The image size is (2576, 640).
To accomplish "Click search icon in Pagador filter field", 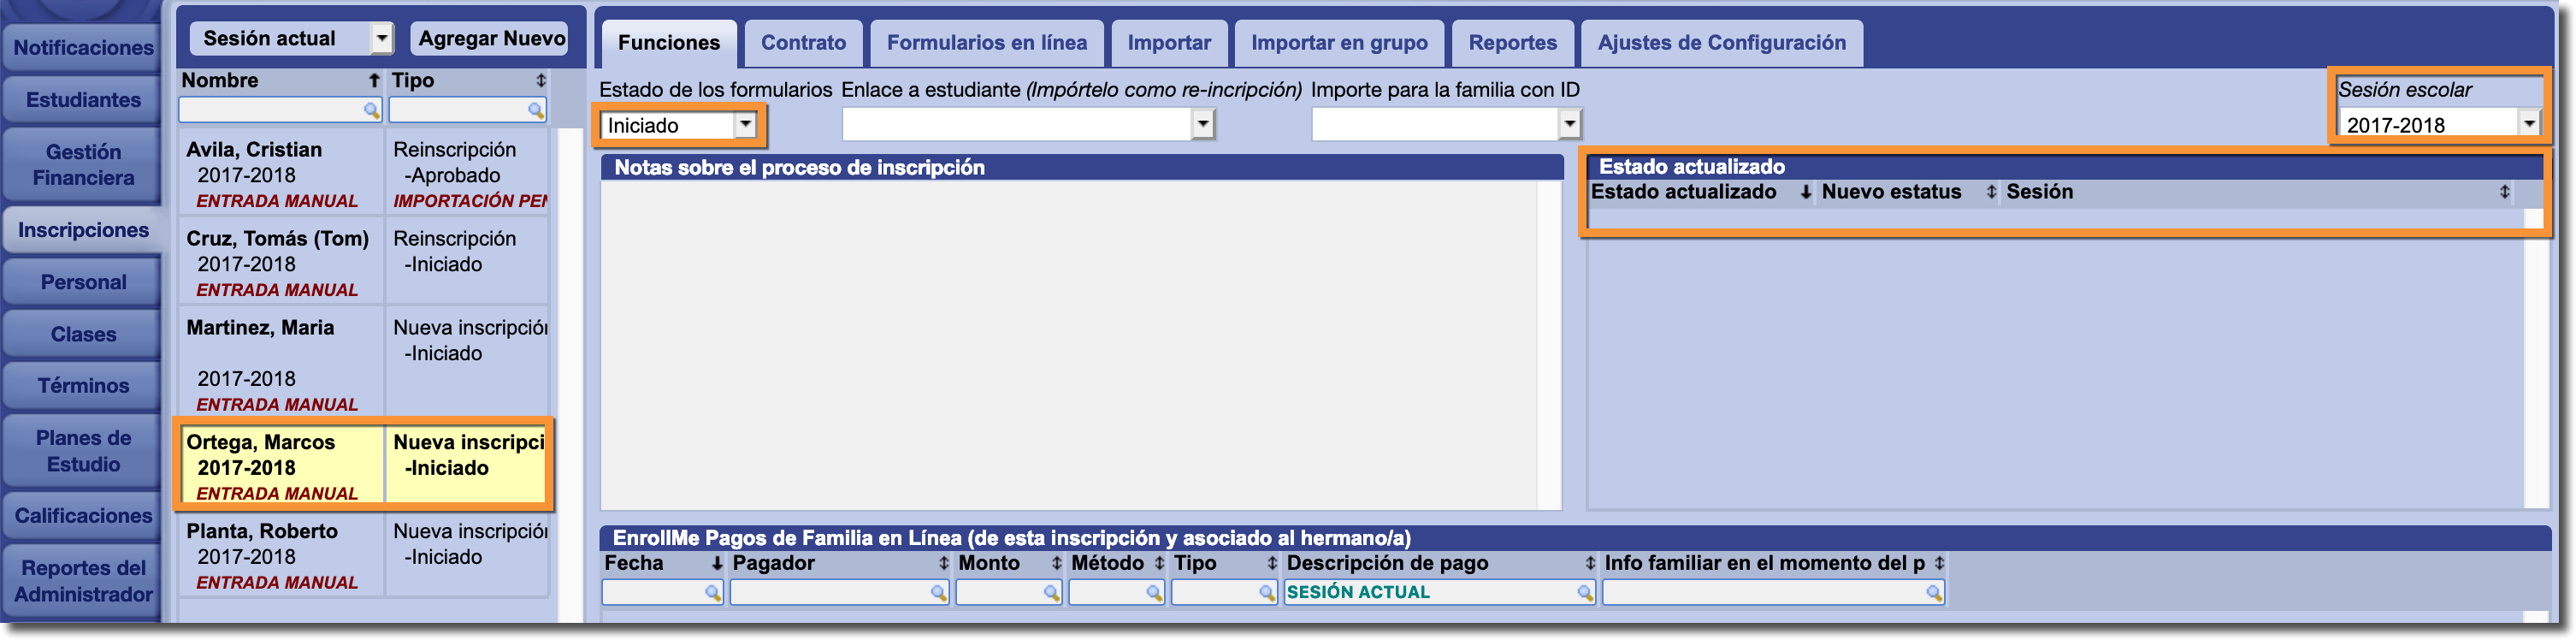I will tap(938, 593).
